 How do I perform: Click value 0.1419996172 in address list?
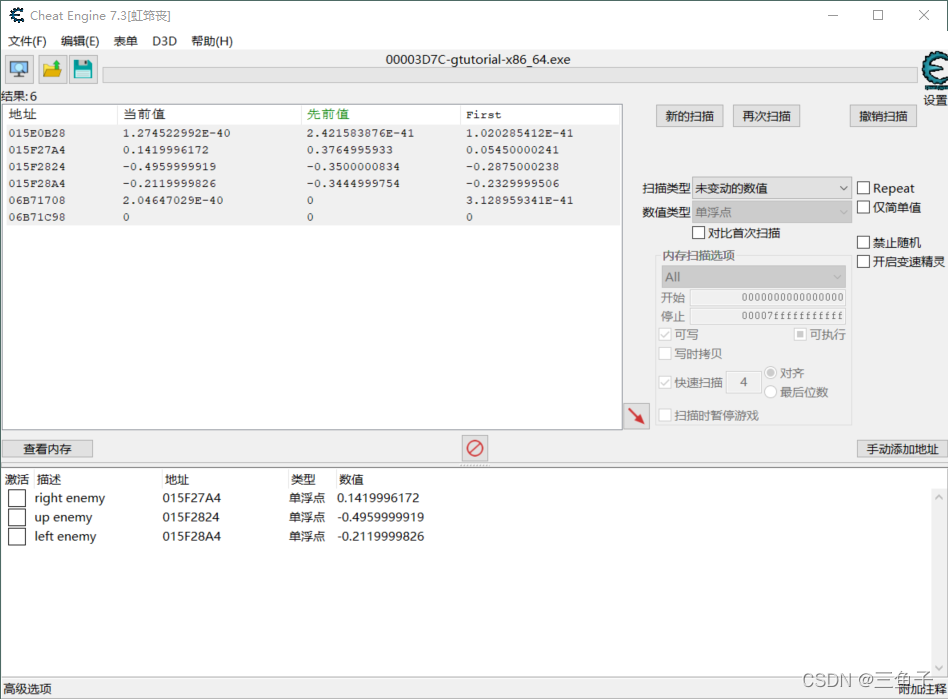click(378, 498)
